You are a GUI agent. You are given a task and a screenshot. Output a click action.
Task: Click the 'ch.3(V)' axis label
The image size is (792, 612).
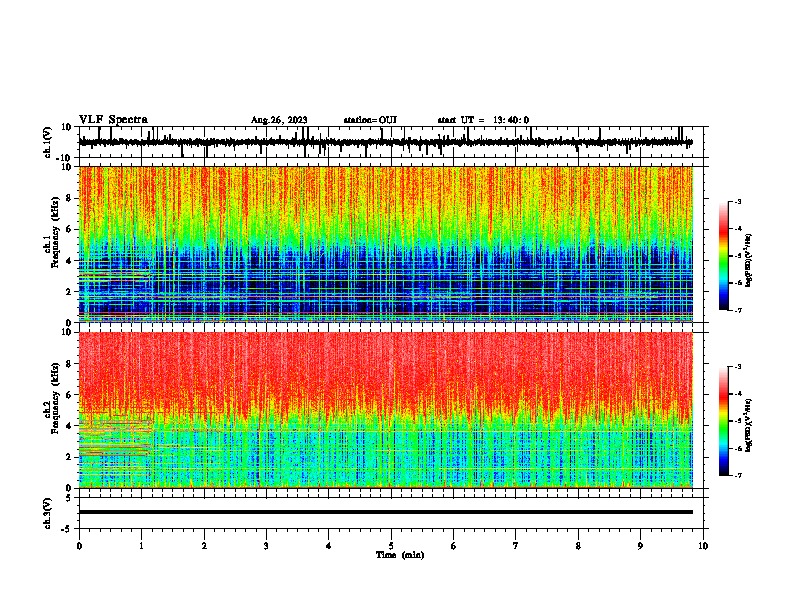coord(48,513)
